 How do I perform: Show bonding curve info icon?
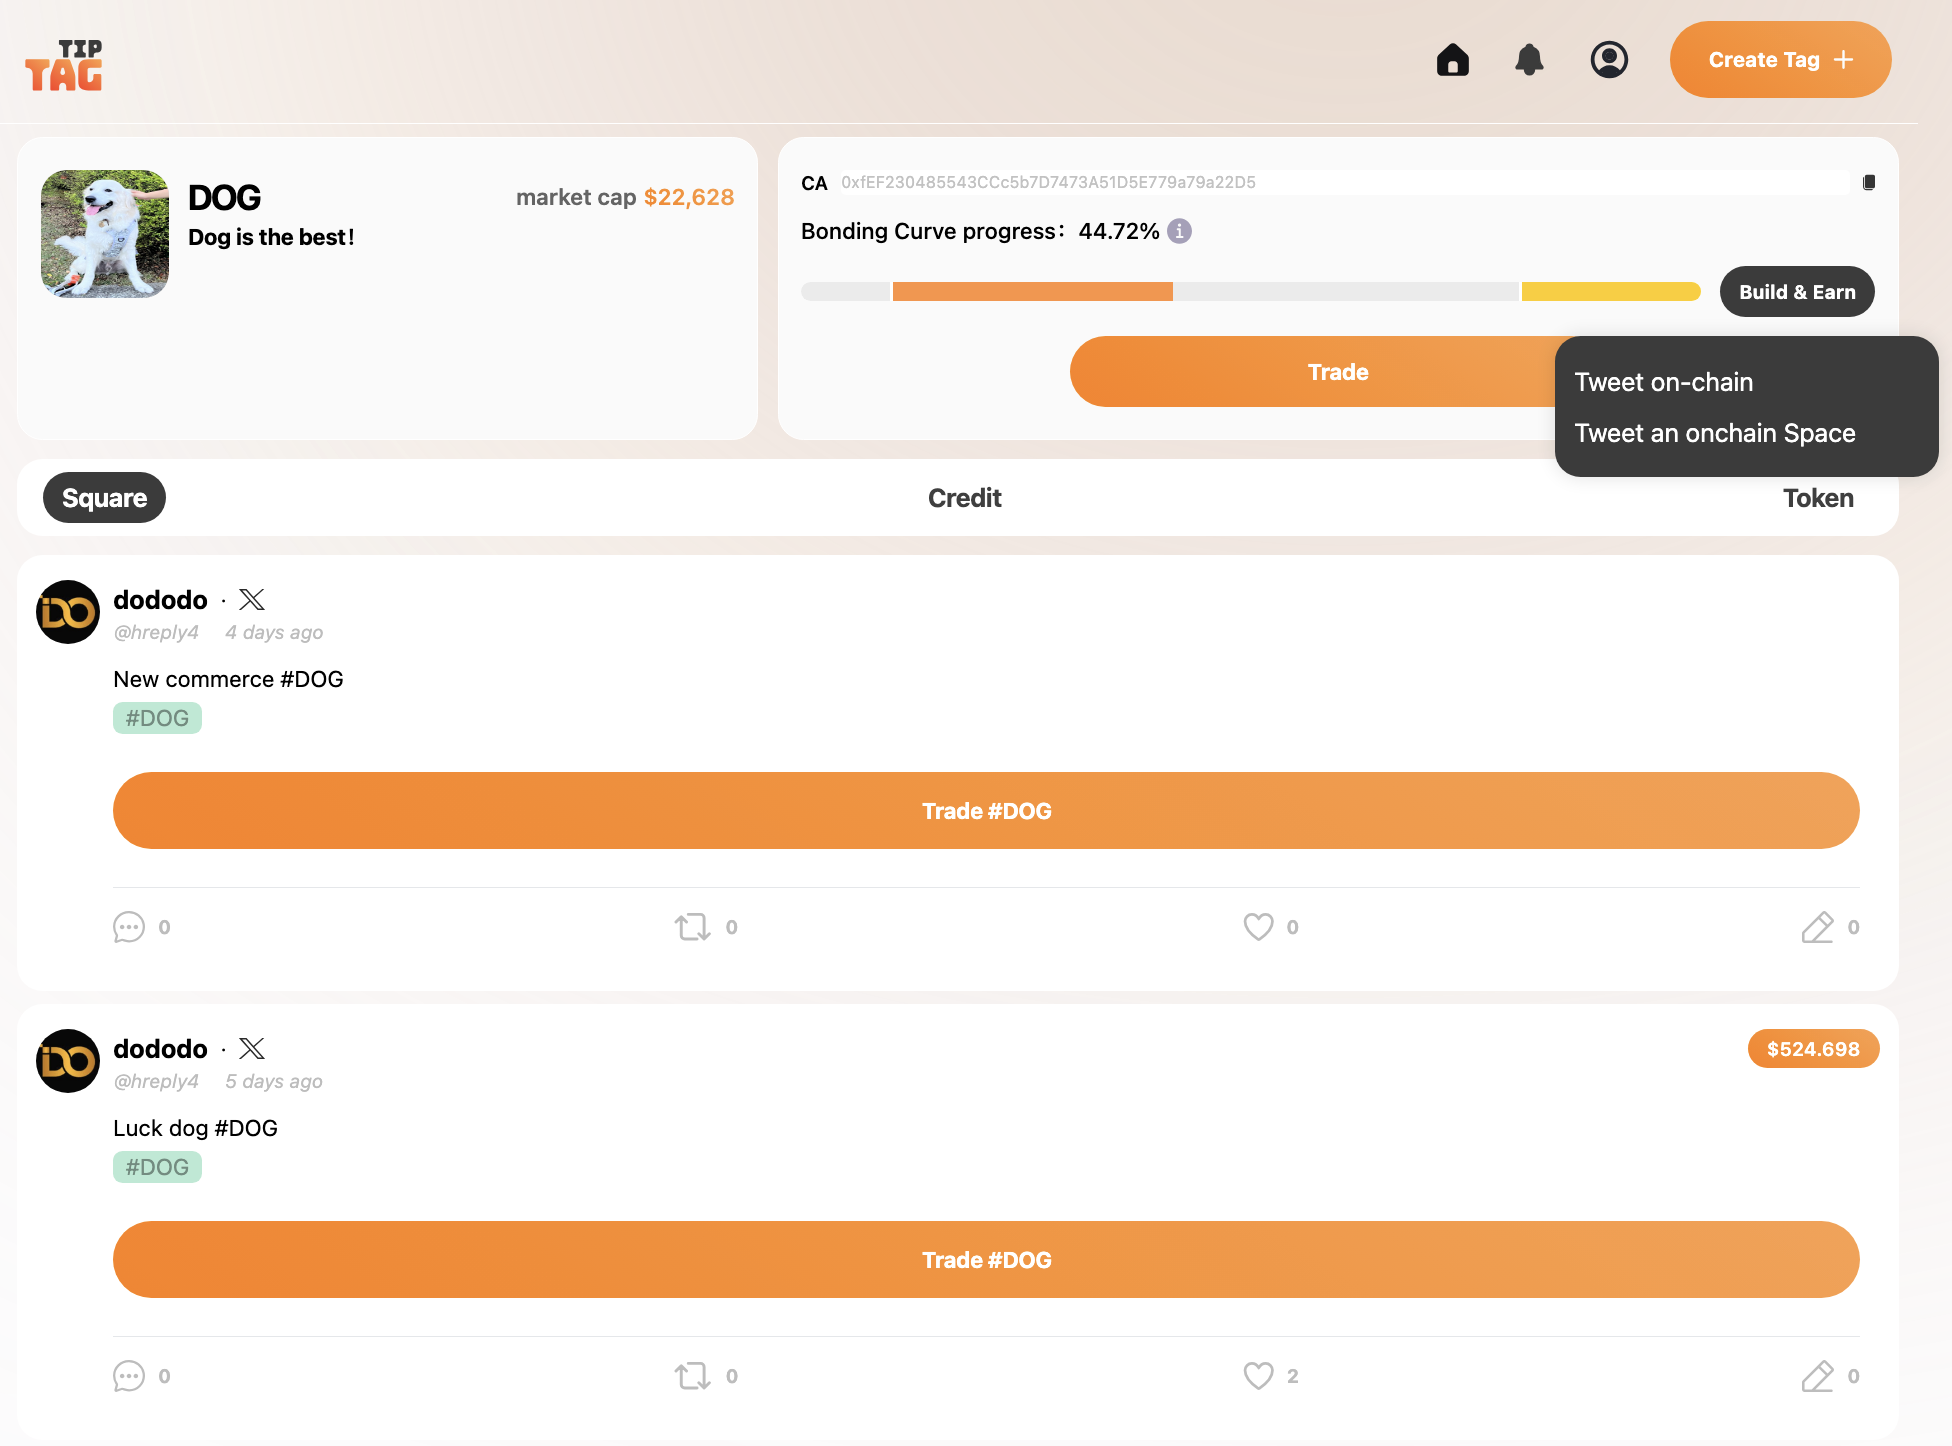point(1180,231)
